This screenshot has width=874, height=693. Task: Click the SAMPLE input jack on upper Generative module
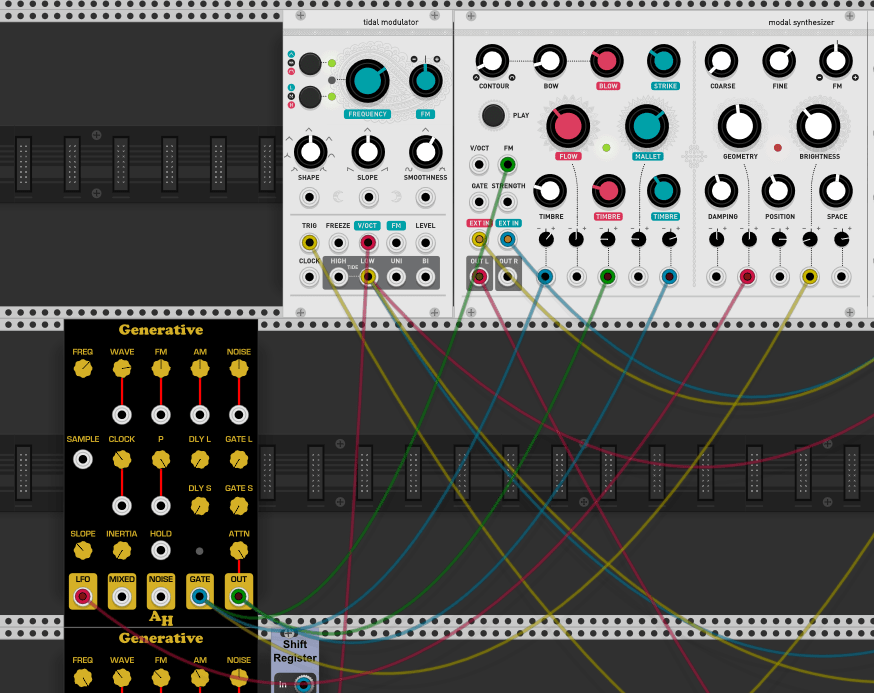coord(83,459)
